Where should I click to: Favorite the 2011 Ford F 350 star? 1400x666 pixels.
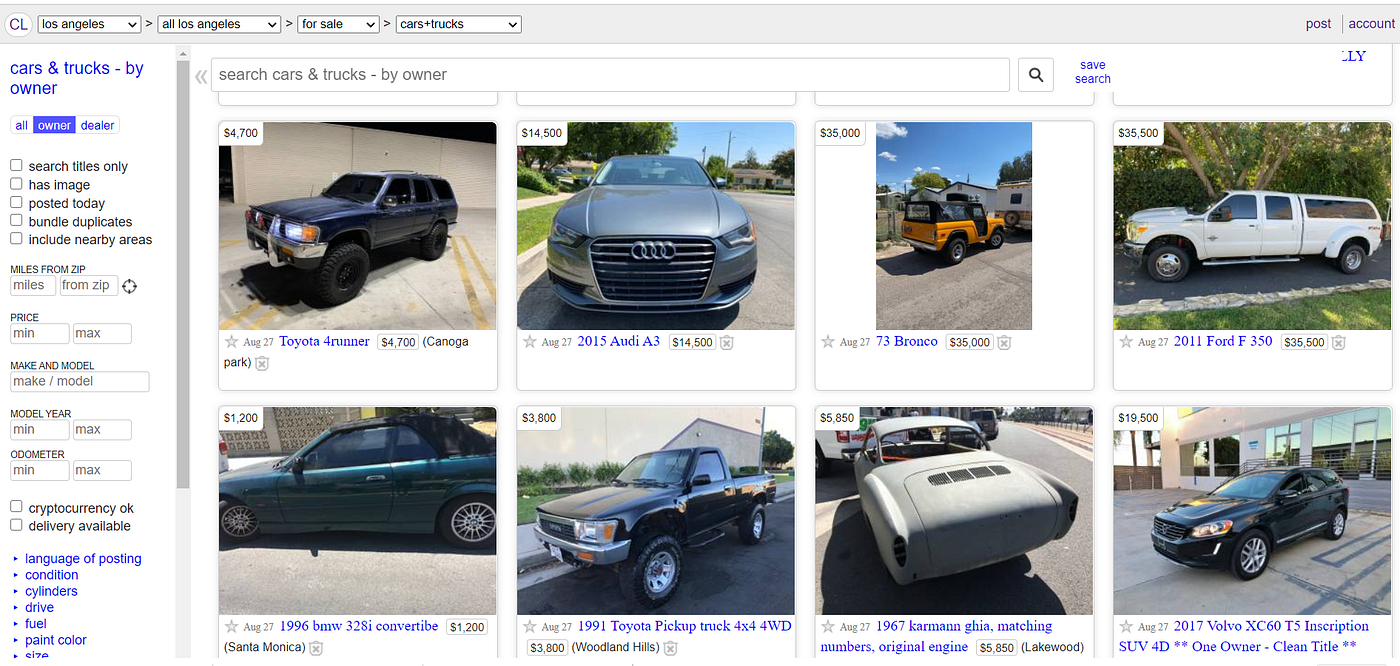(x=1126, y=342)
